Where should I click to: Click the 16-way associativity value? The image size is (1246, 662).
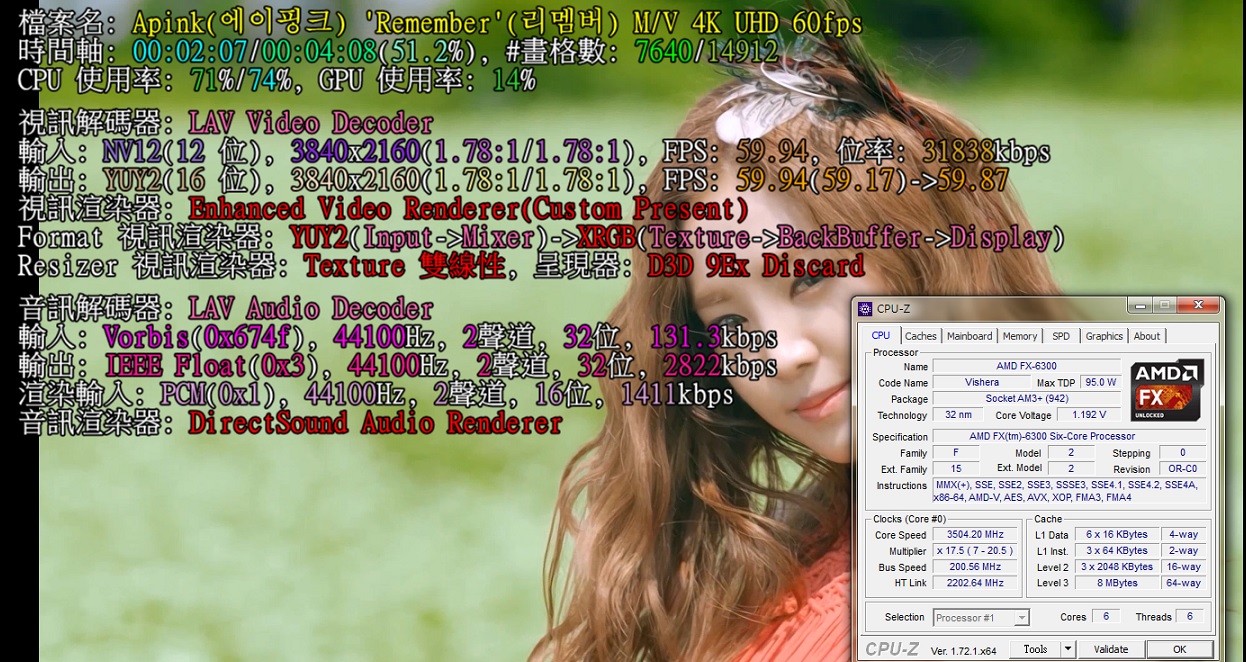click(x=1183, y=567)
